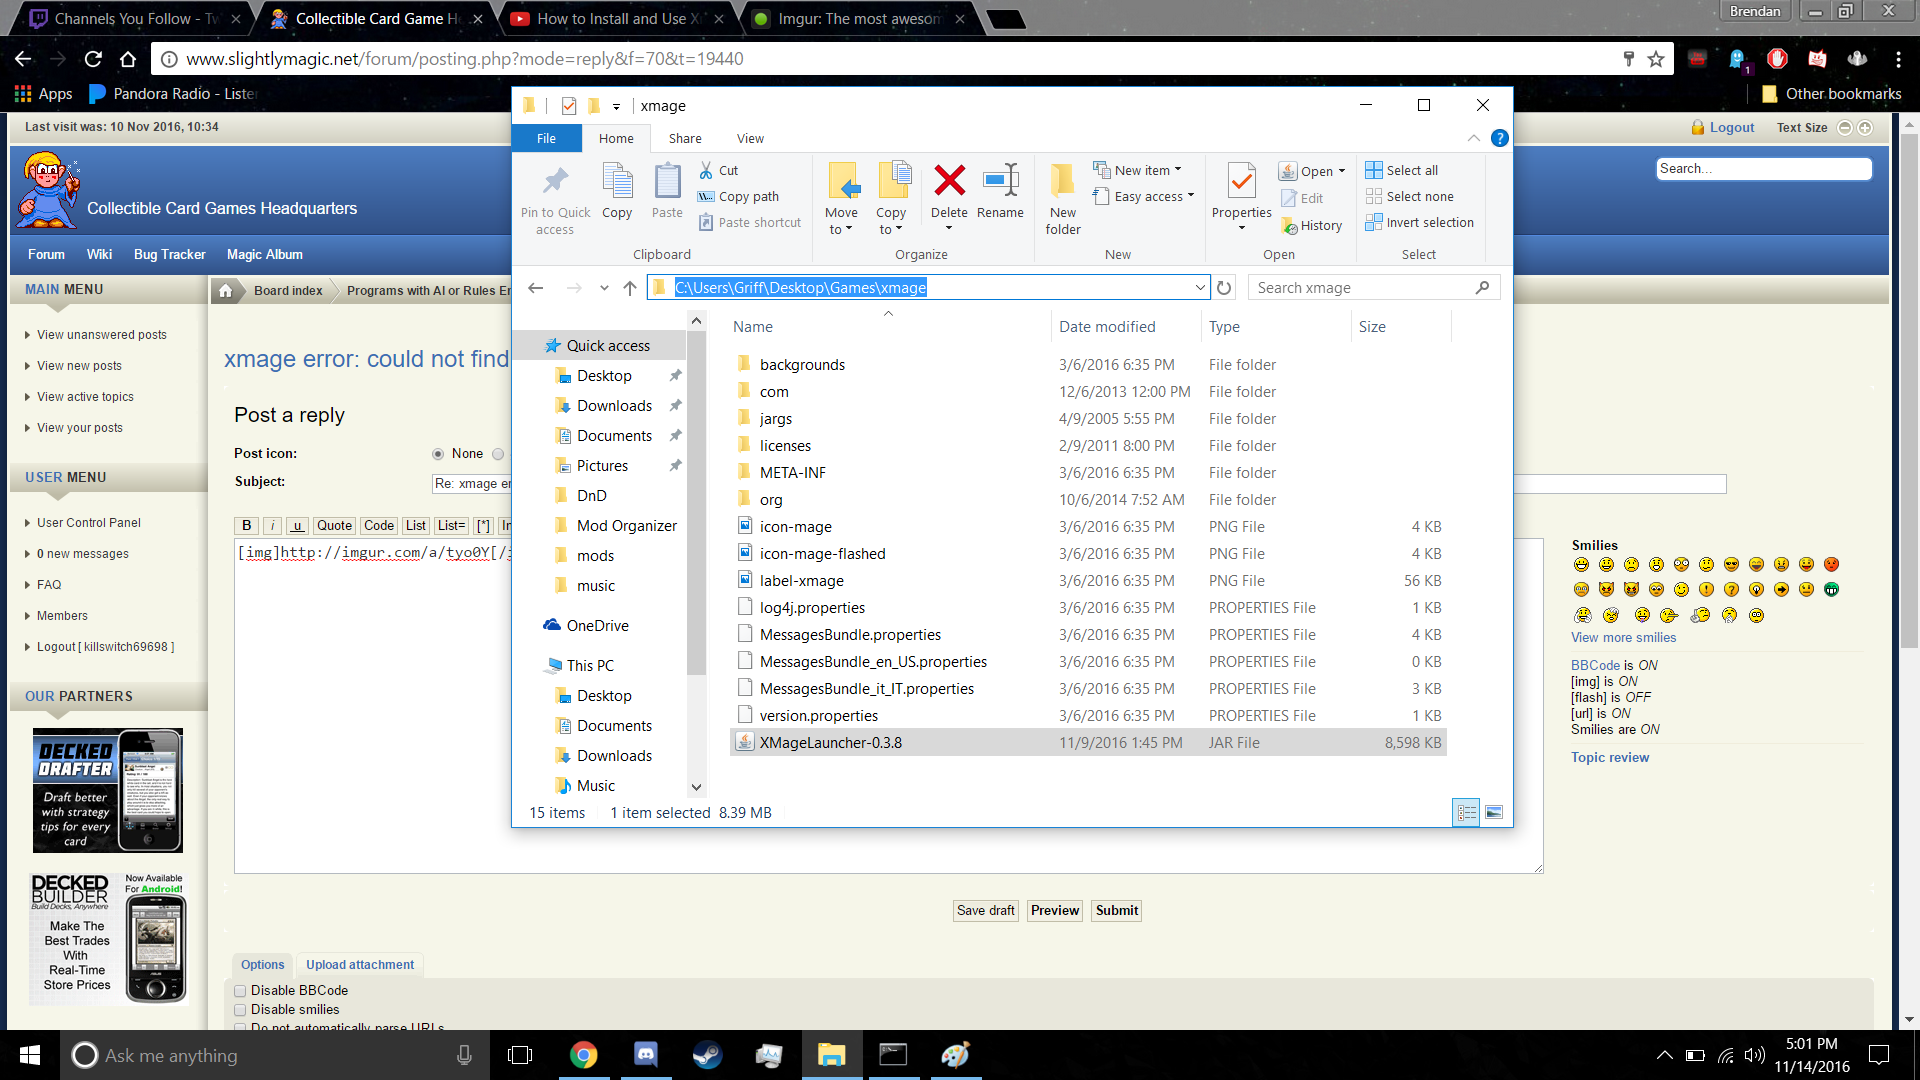Click the Save draft button
Screen dimensions: 1920x1080
tap(985, 911)
